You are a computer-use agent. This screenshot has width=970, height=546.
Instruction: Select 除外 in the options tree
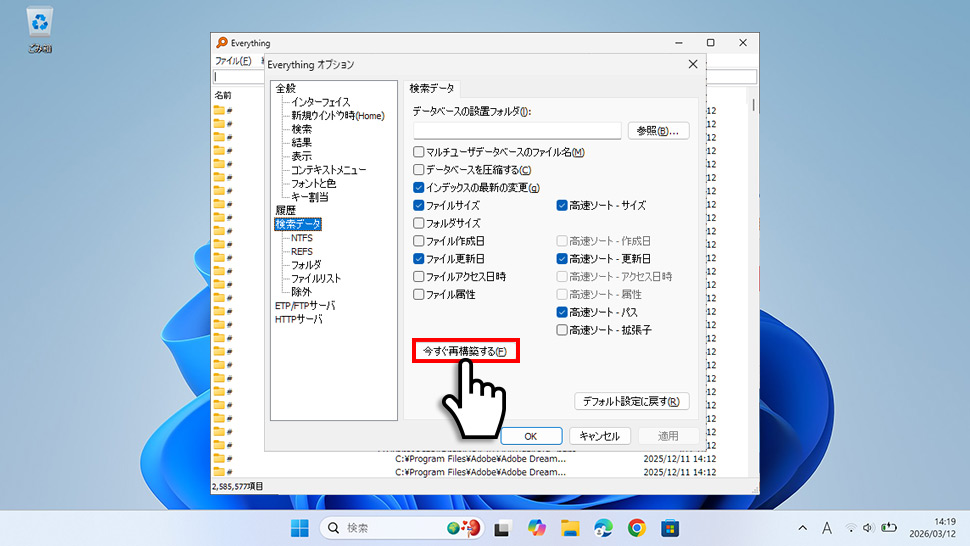point(302,292)
